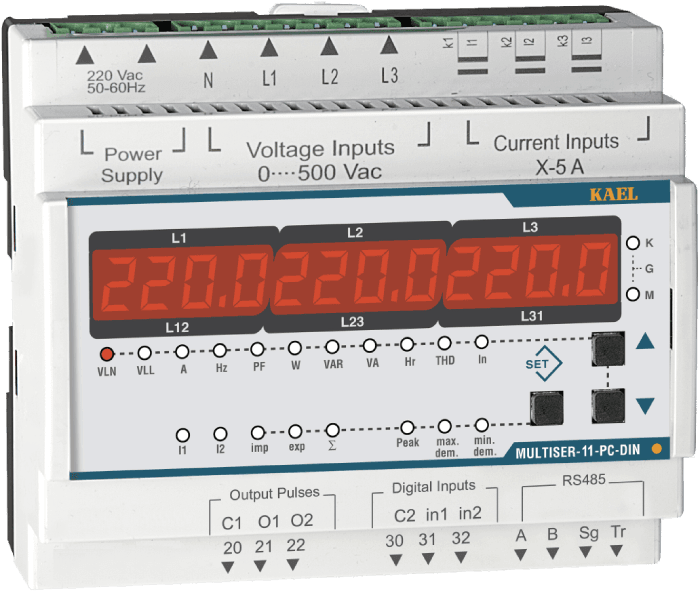
Task: Click the arrow under terminal 22
Action: [x=292, y=565]
